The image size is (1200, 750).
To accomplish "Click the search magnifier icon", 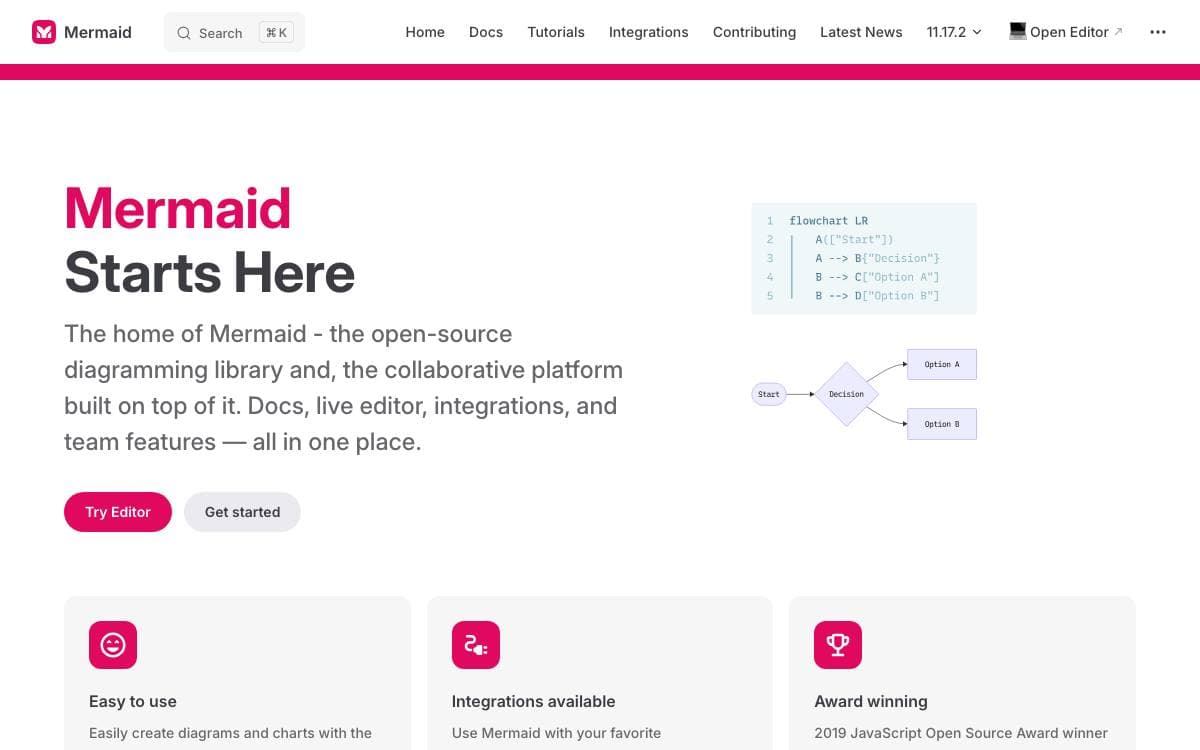I will tap(184, 33).
